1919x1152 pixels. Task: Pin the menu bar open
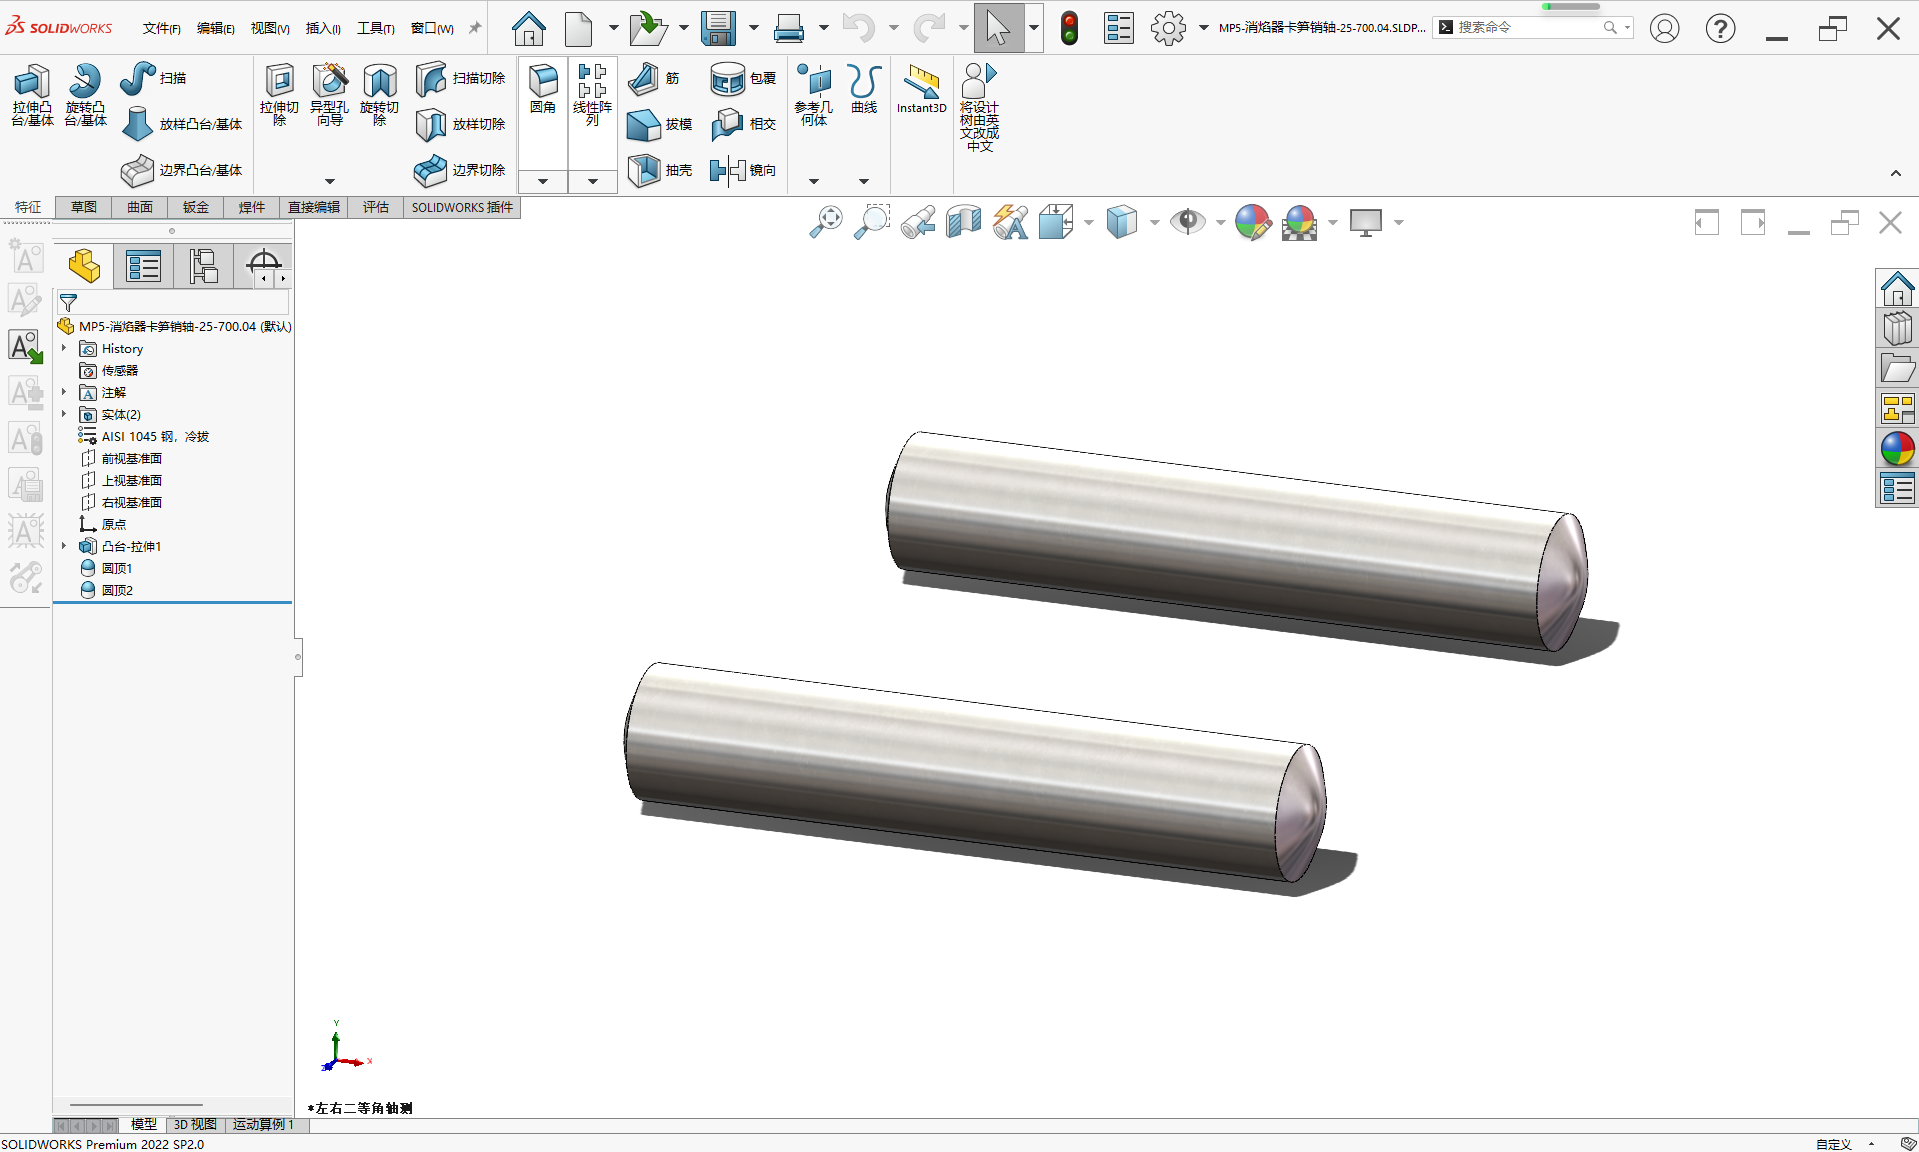point(475,28)
